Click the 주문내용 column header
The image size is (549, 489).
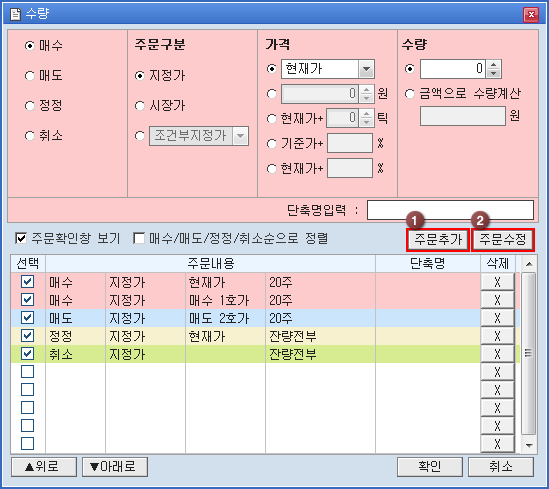[x=210, y=264]
